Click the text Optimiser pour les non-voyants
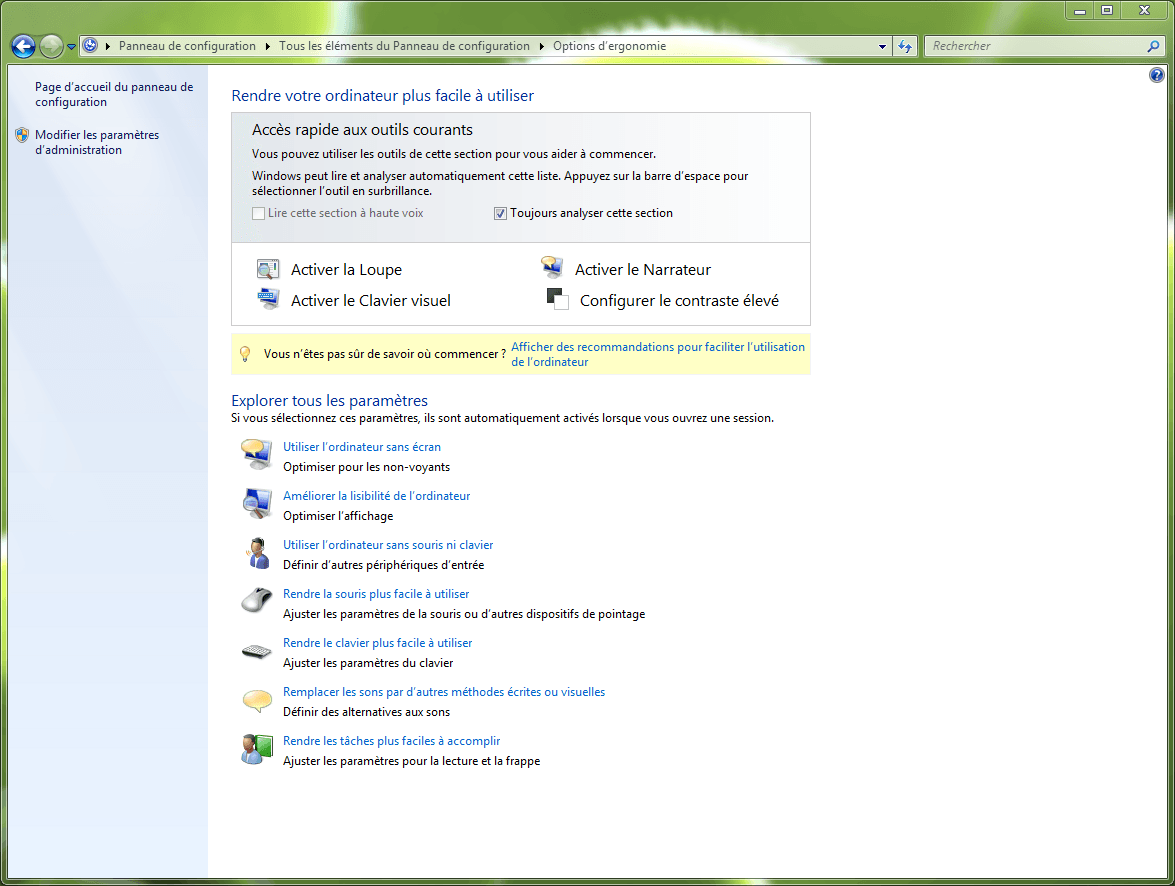 [x=366, y=467]
